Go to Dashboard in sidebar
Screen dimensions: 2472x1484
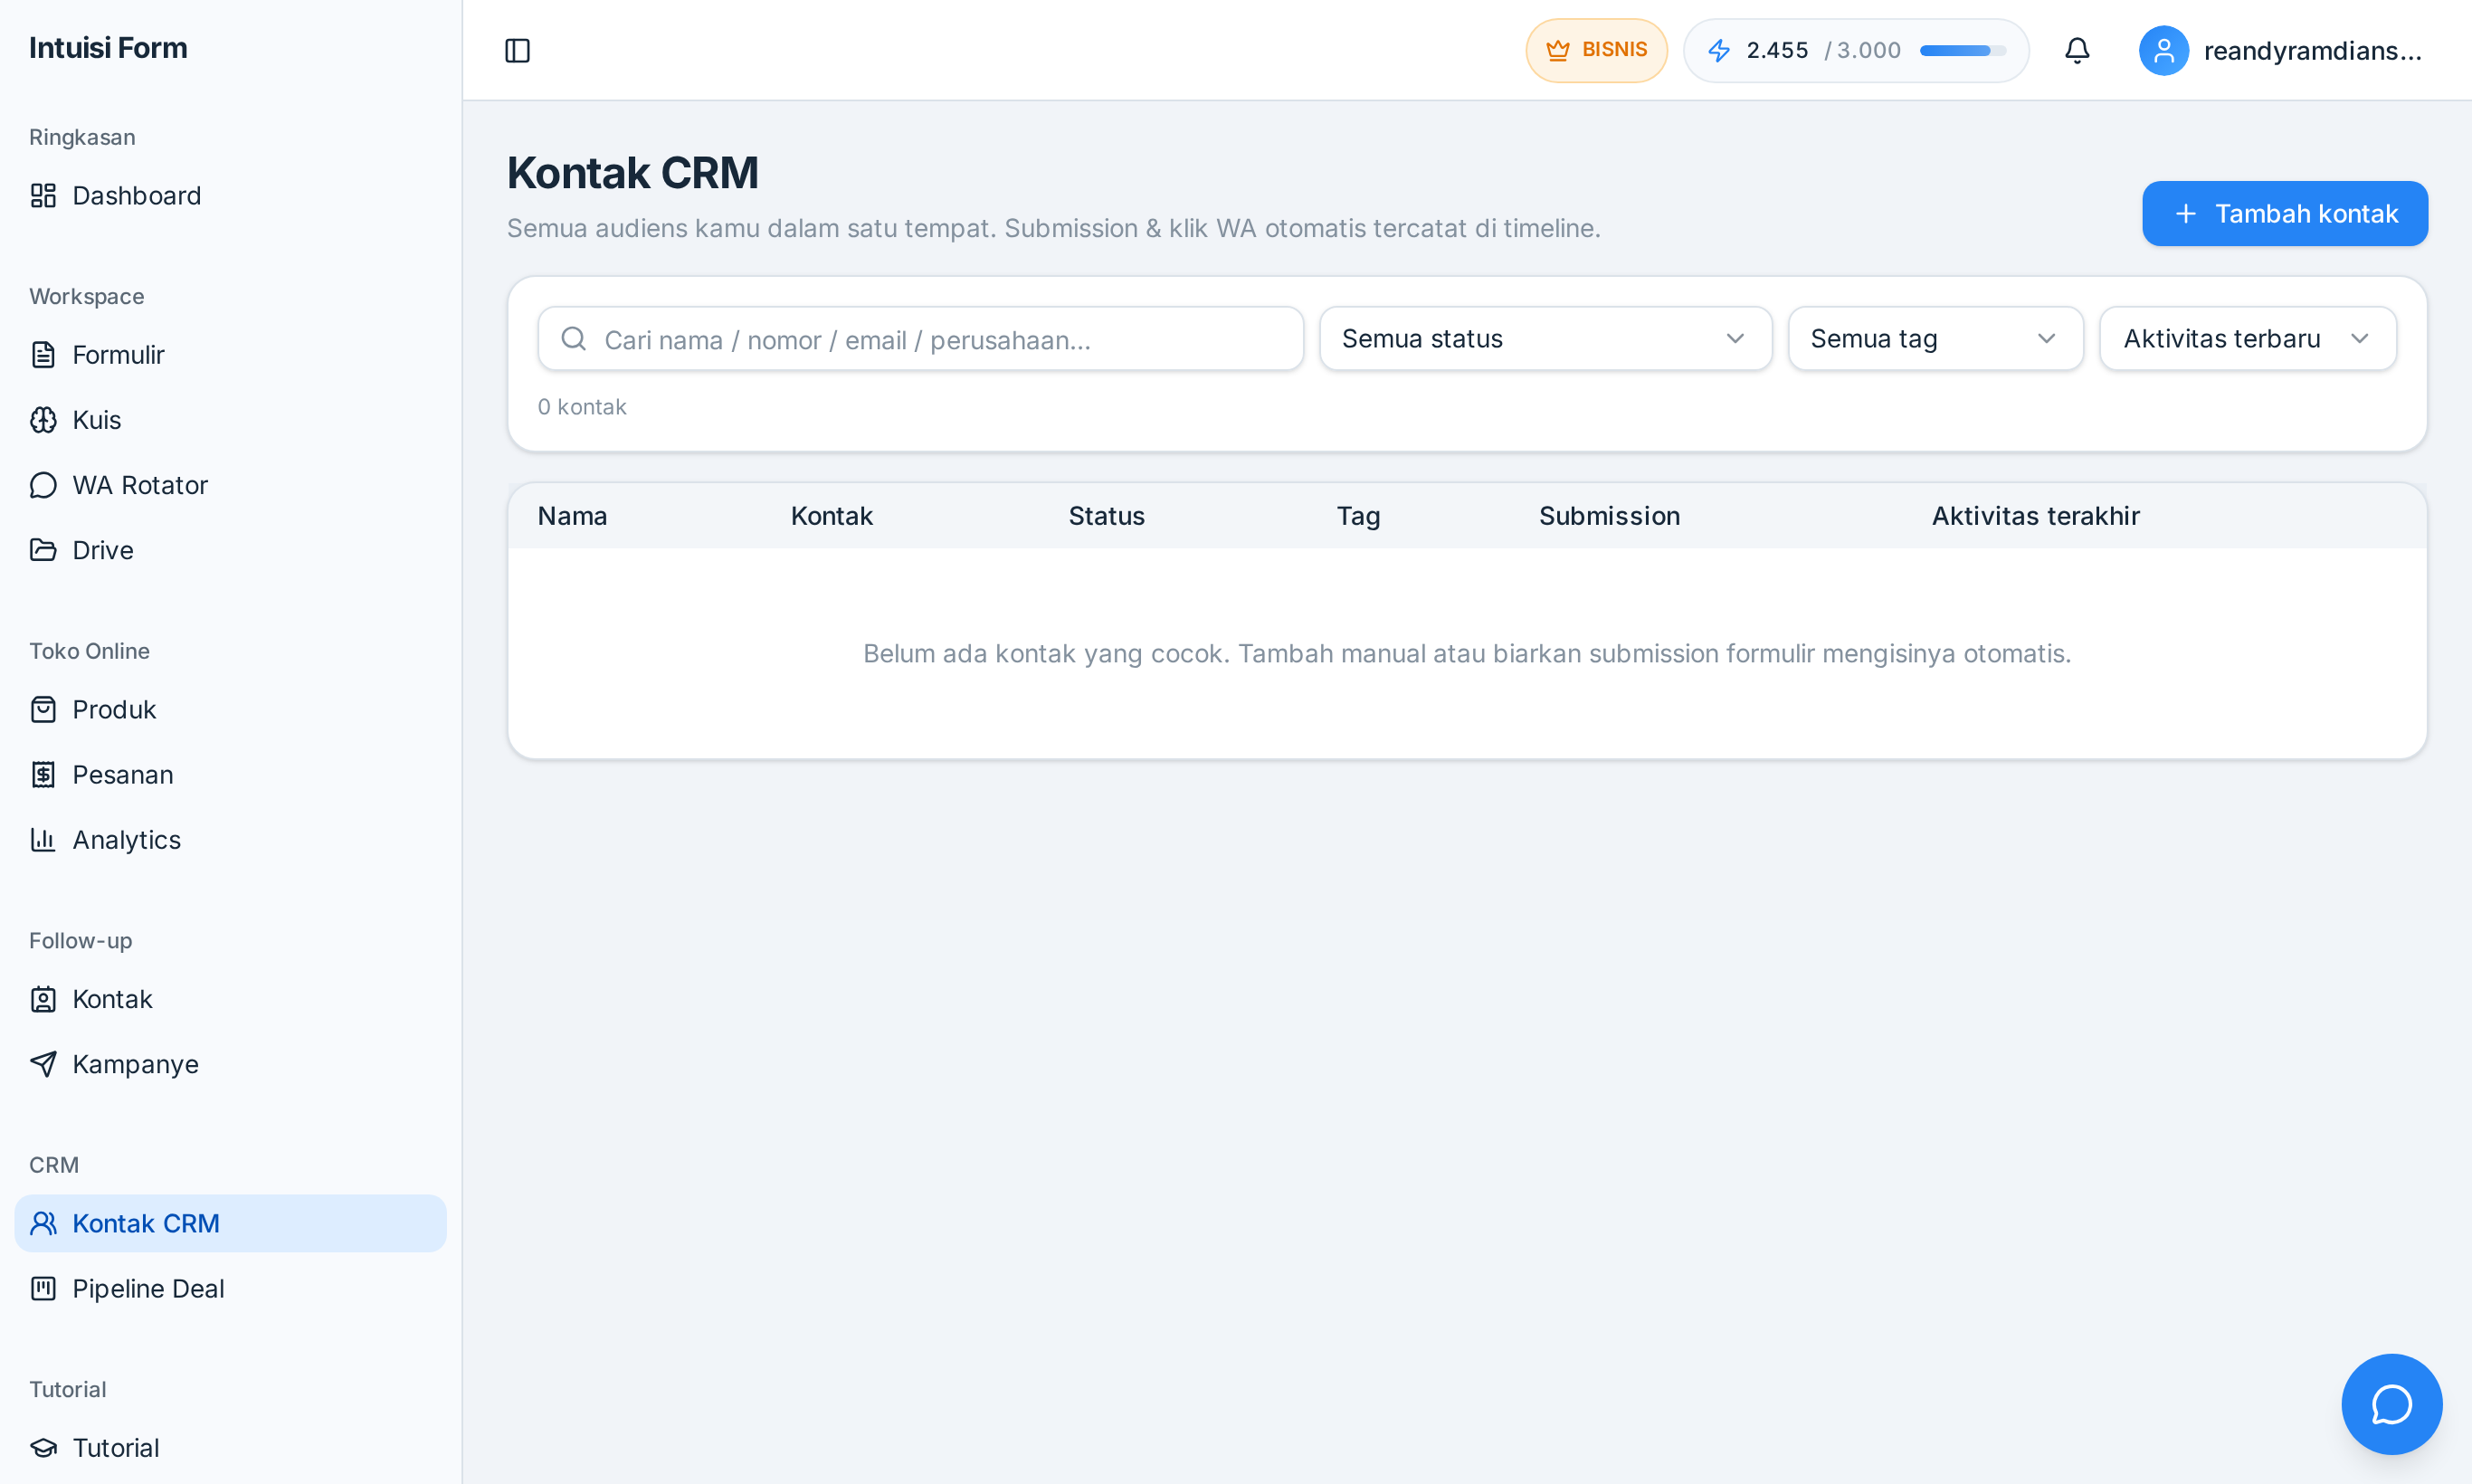pos(230,195)
